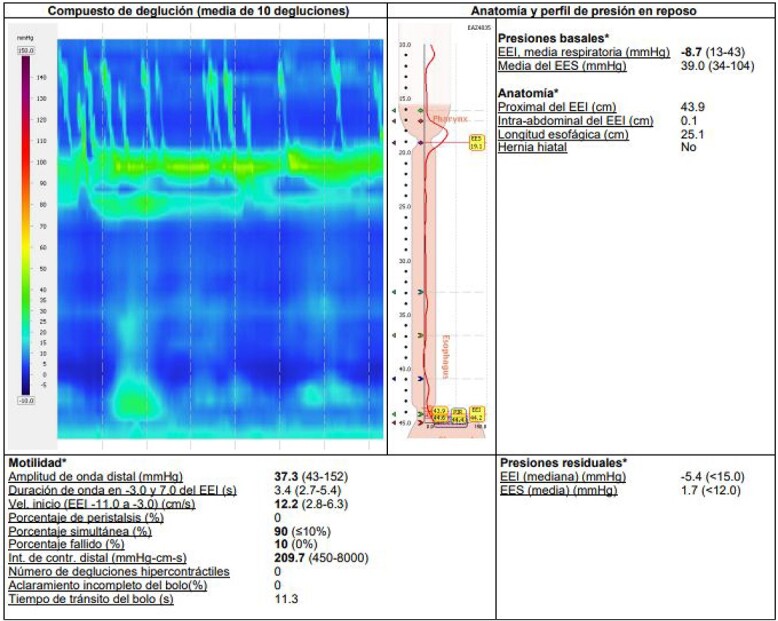The image size is (778, 621).
Task: Click the 1.7 (<12.0) EES residual value
Action: pos(711,491)
